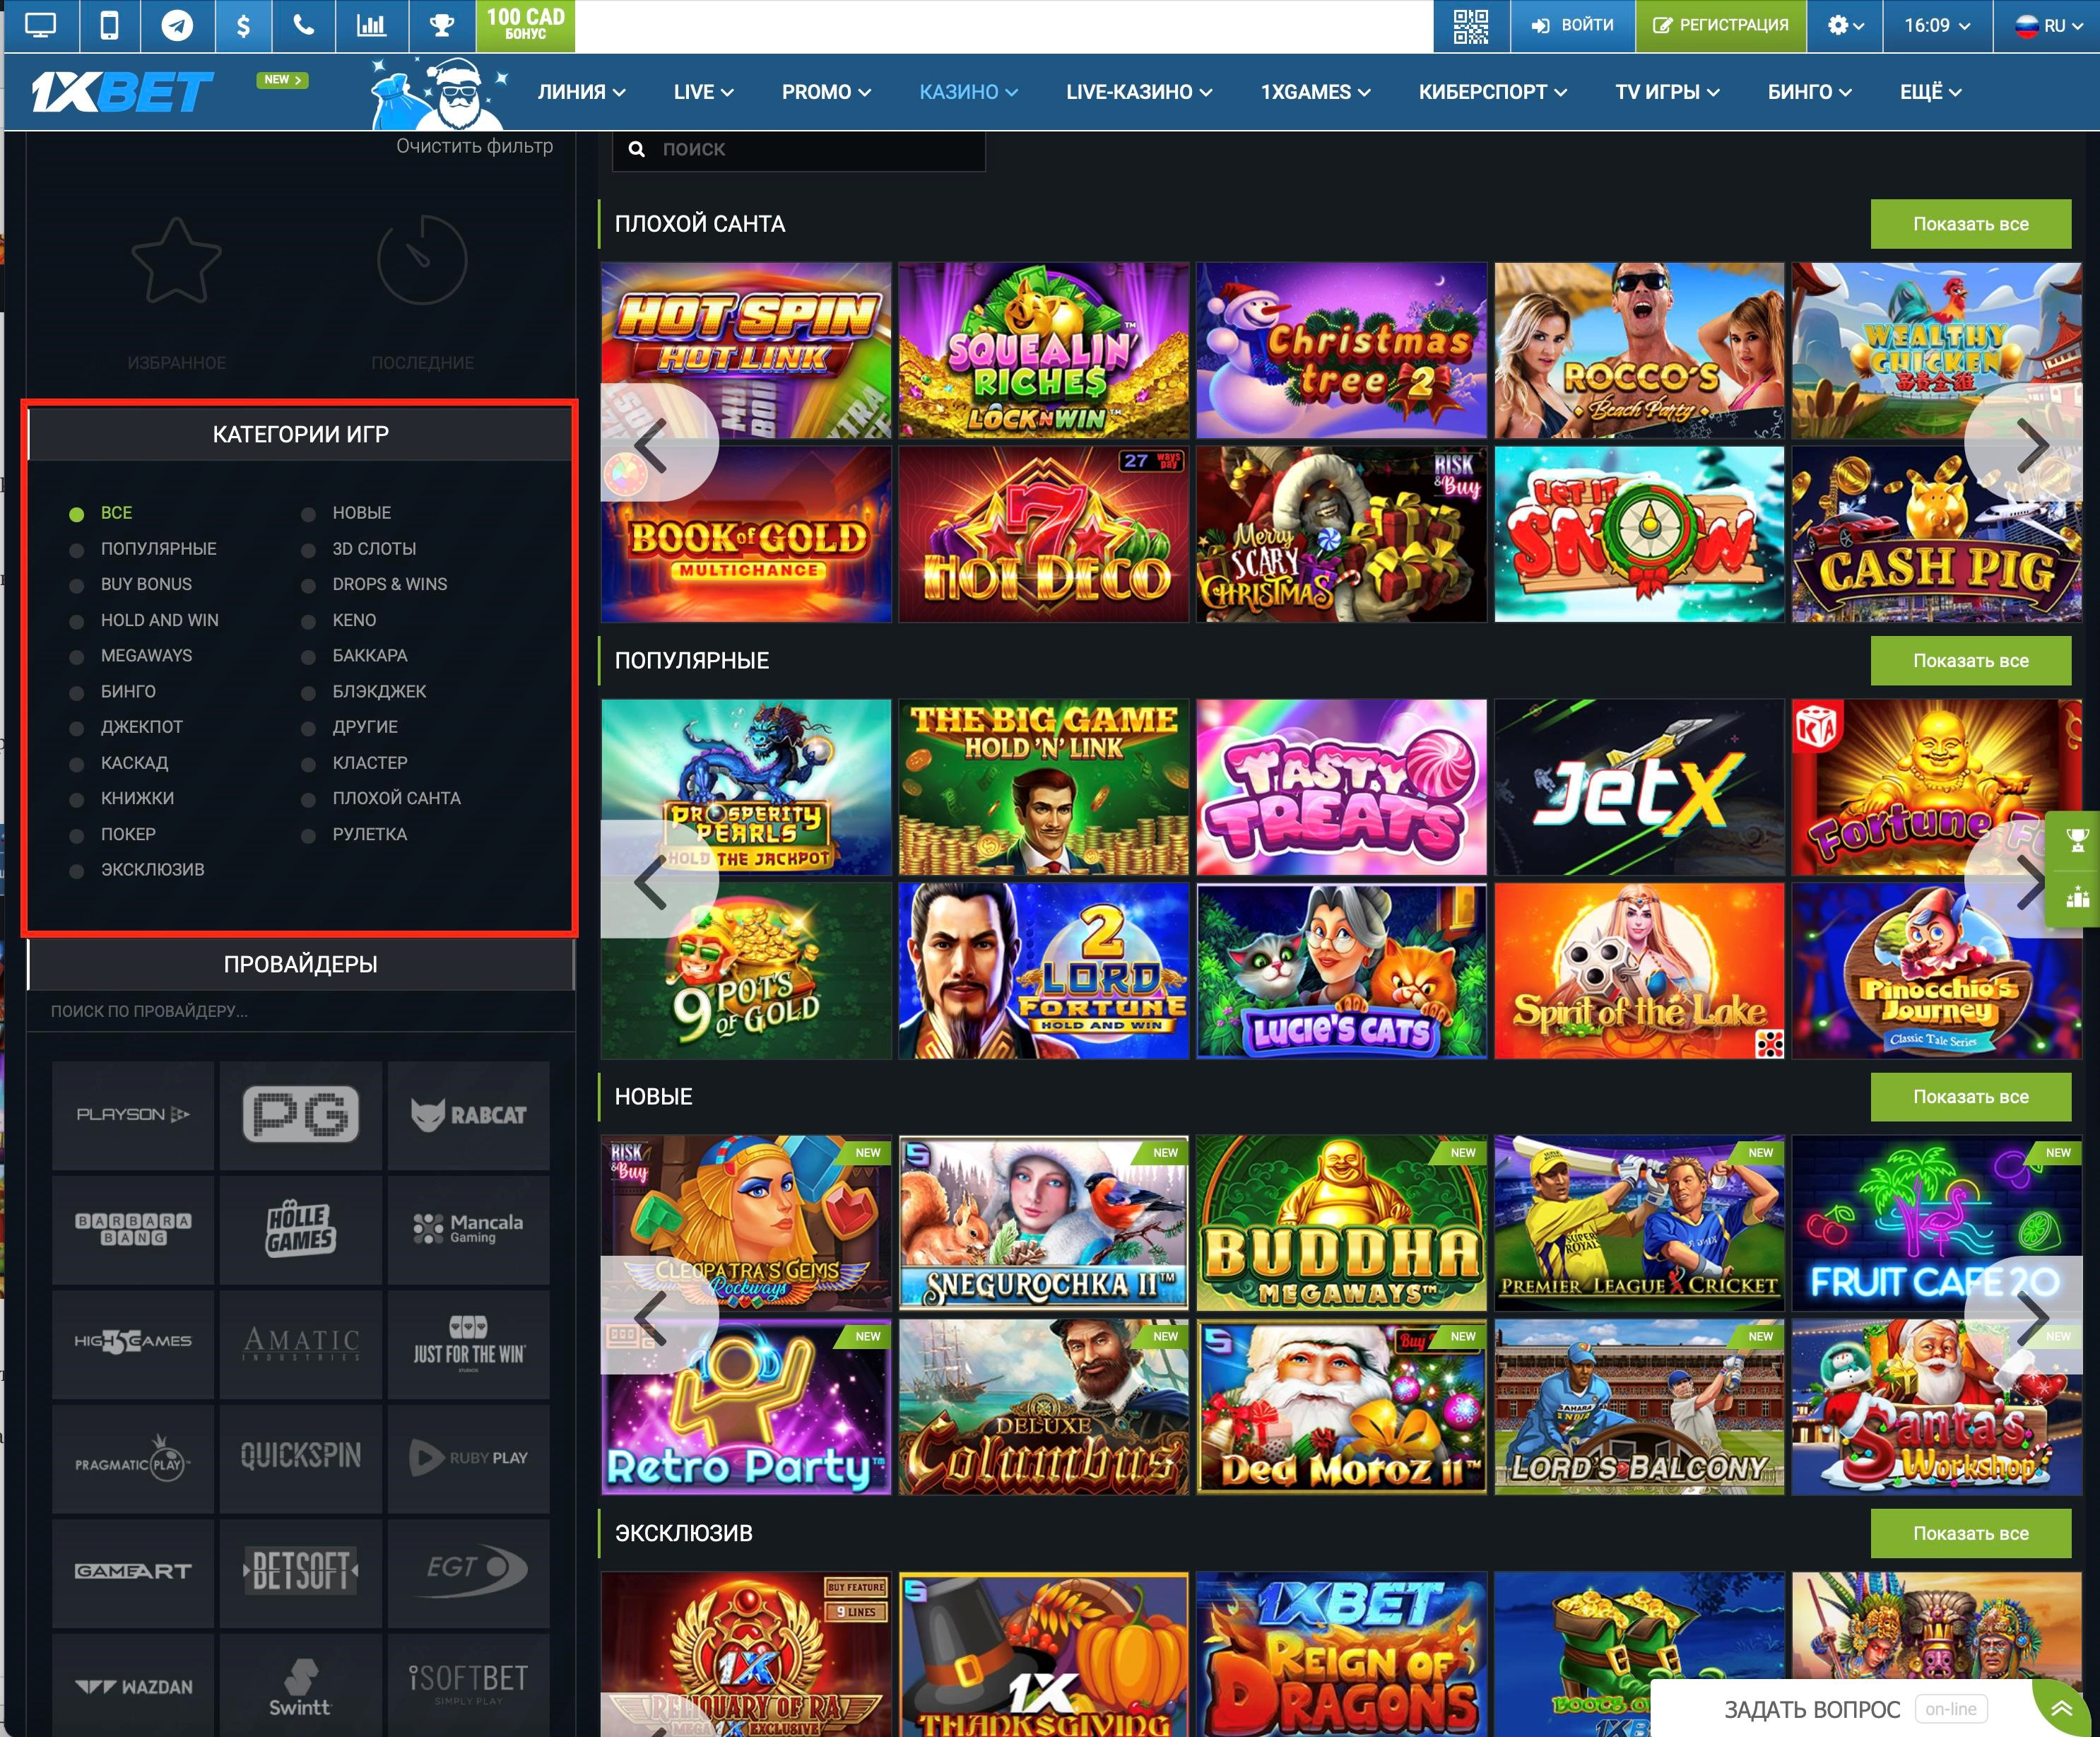Screen dimensions: 2100x1737
Task: Open the КАЗИНО menu item
Action: click(968, 92)
